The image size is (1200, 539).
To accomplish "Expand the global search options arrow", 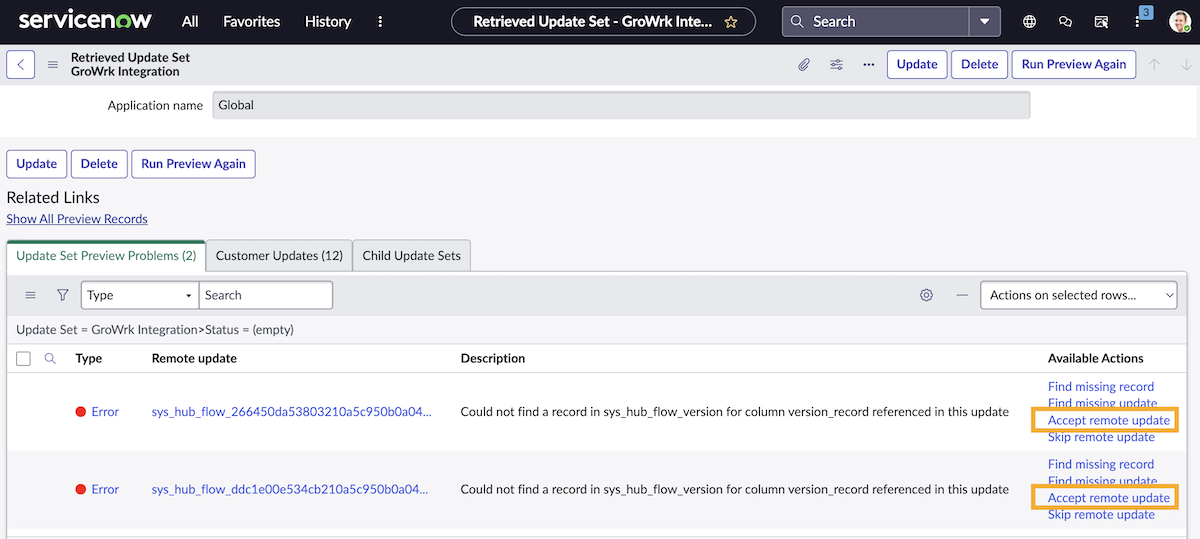I will tap(984, 21).
